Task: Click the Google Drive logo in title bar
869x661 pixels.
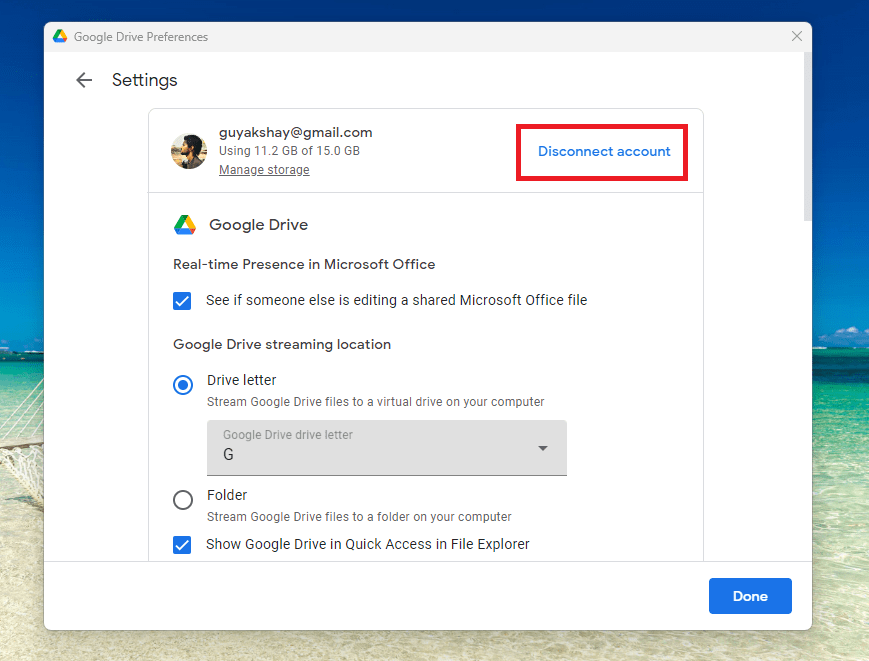Action: [x=59, y=35]
